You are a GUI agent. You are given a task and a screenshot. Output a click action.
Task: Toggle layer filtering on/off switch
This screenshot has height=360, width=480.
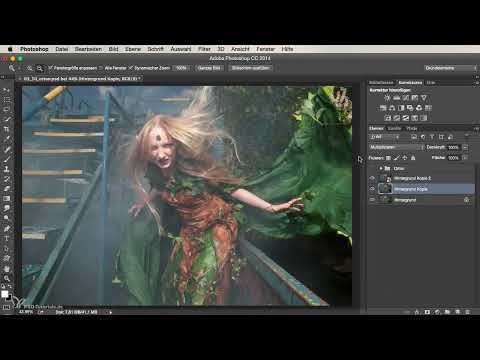[467, 136]
